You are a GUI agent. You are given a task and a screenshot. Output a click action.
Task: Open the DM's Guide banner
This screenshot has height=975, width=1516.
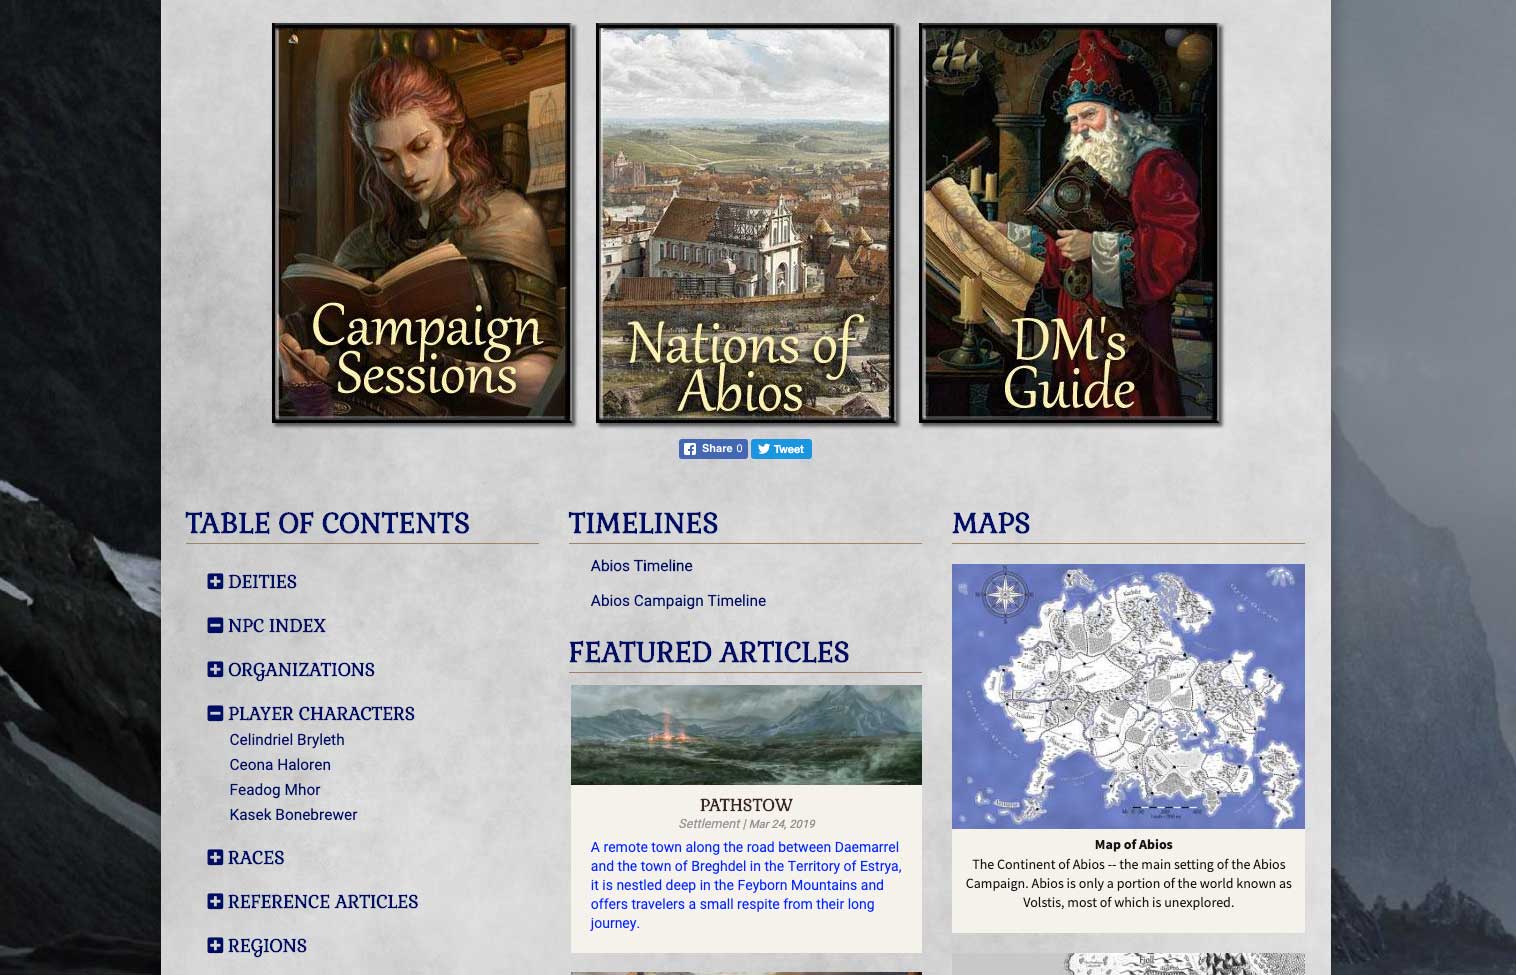click(x=1068, y=223)
